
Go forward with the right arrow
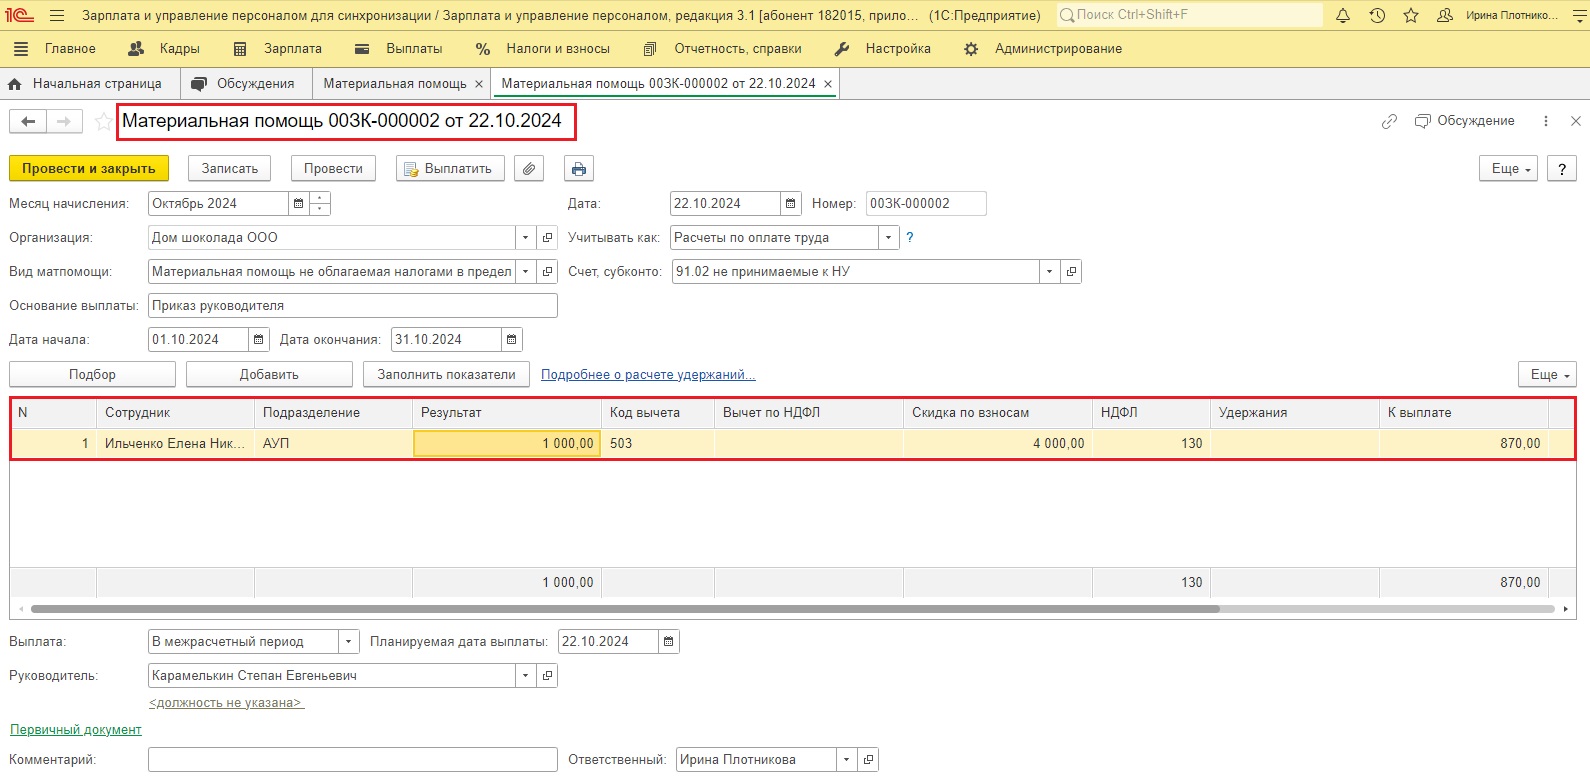pos(64,121)
